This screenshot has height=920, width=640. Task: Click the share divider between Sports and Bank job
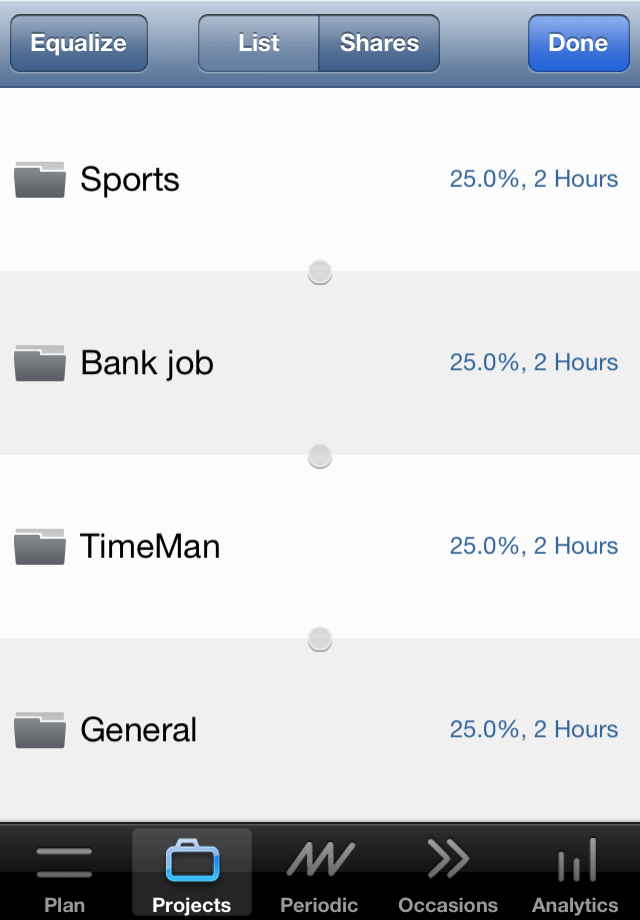pyautogui.click(x=319, y=271)
